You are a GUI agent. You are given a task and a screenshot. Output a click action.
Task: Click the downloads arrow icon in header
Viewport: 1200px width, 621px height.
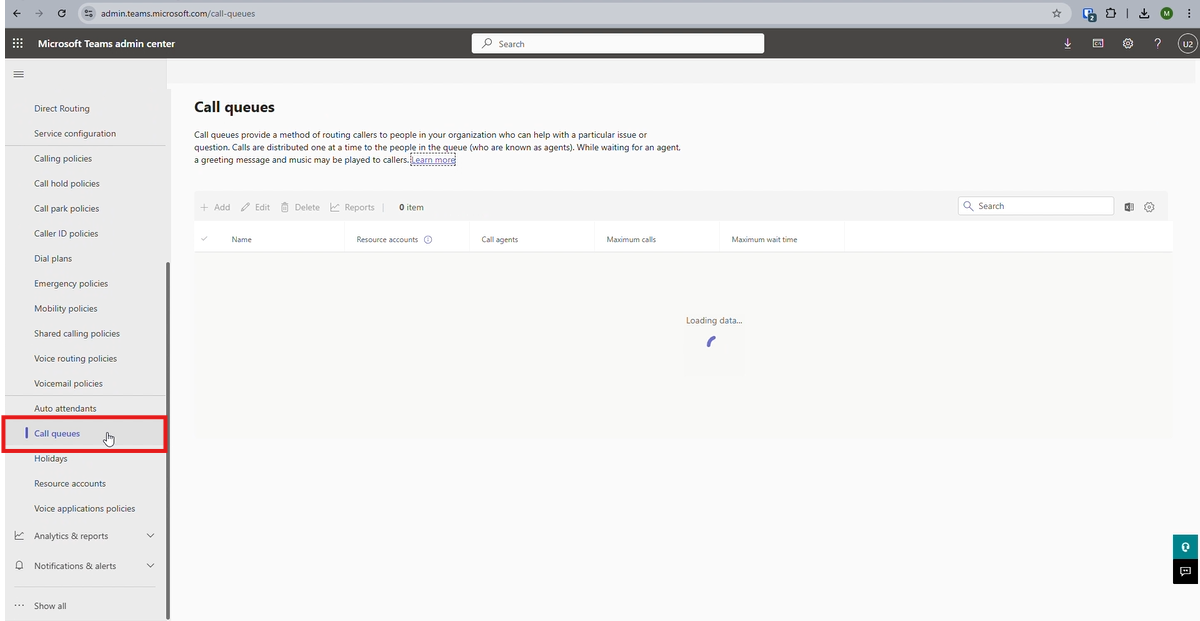[1068, 44]
